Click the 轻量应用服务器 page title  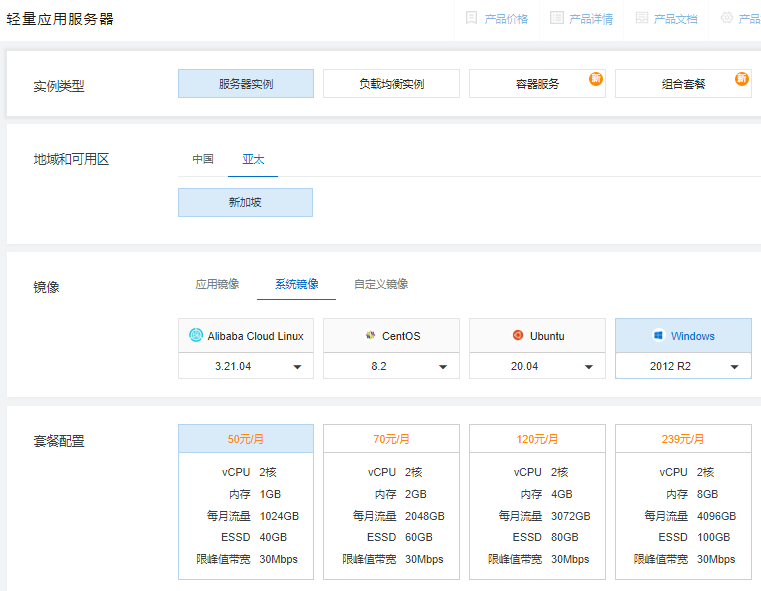coord(60,18)
